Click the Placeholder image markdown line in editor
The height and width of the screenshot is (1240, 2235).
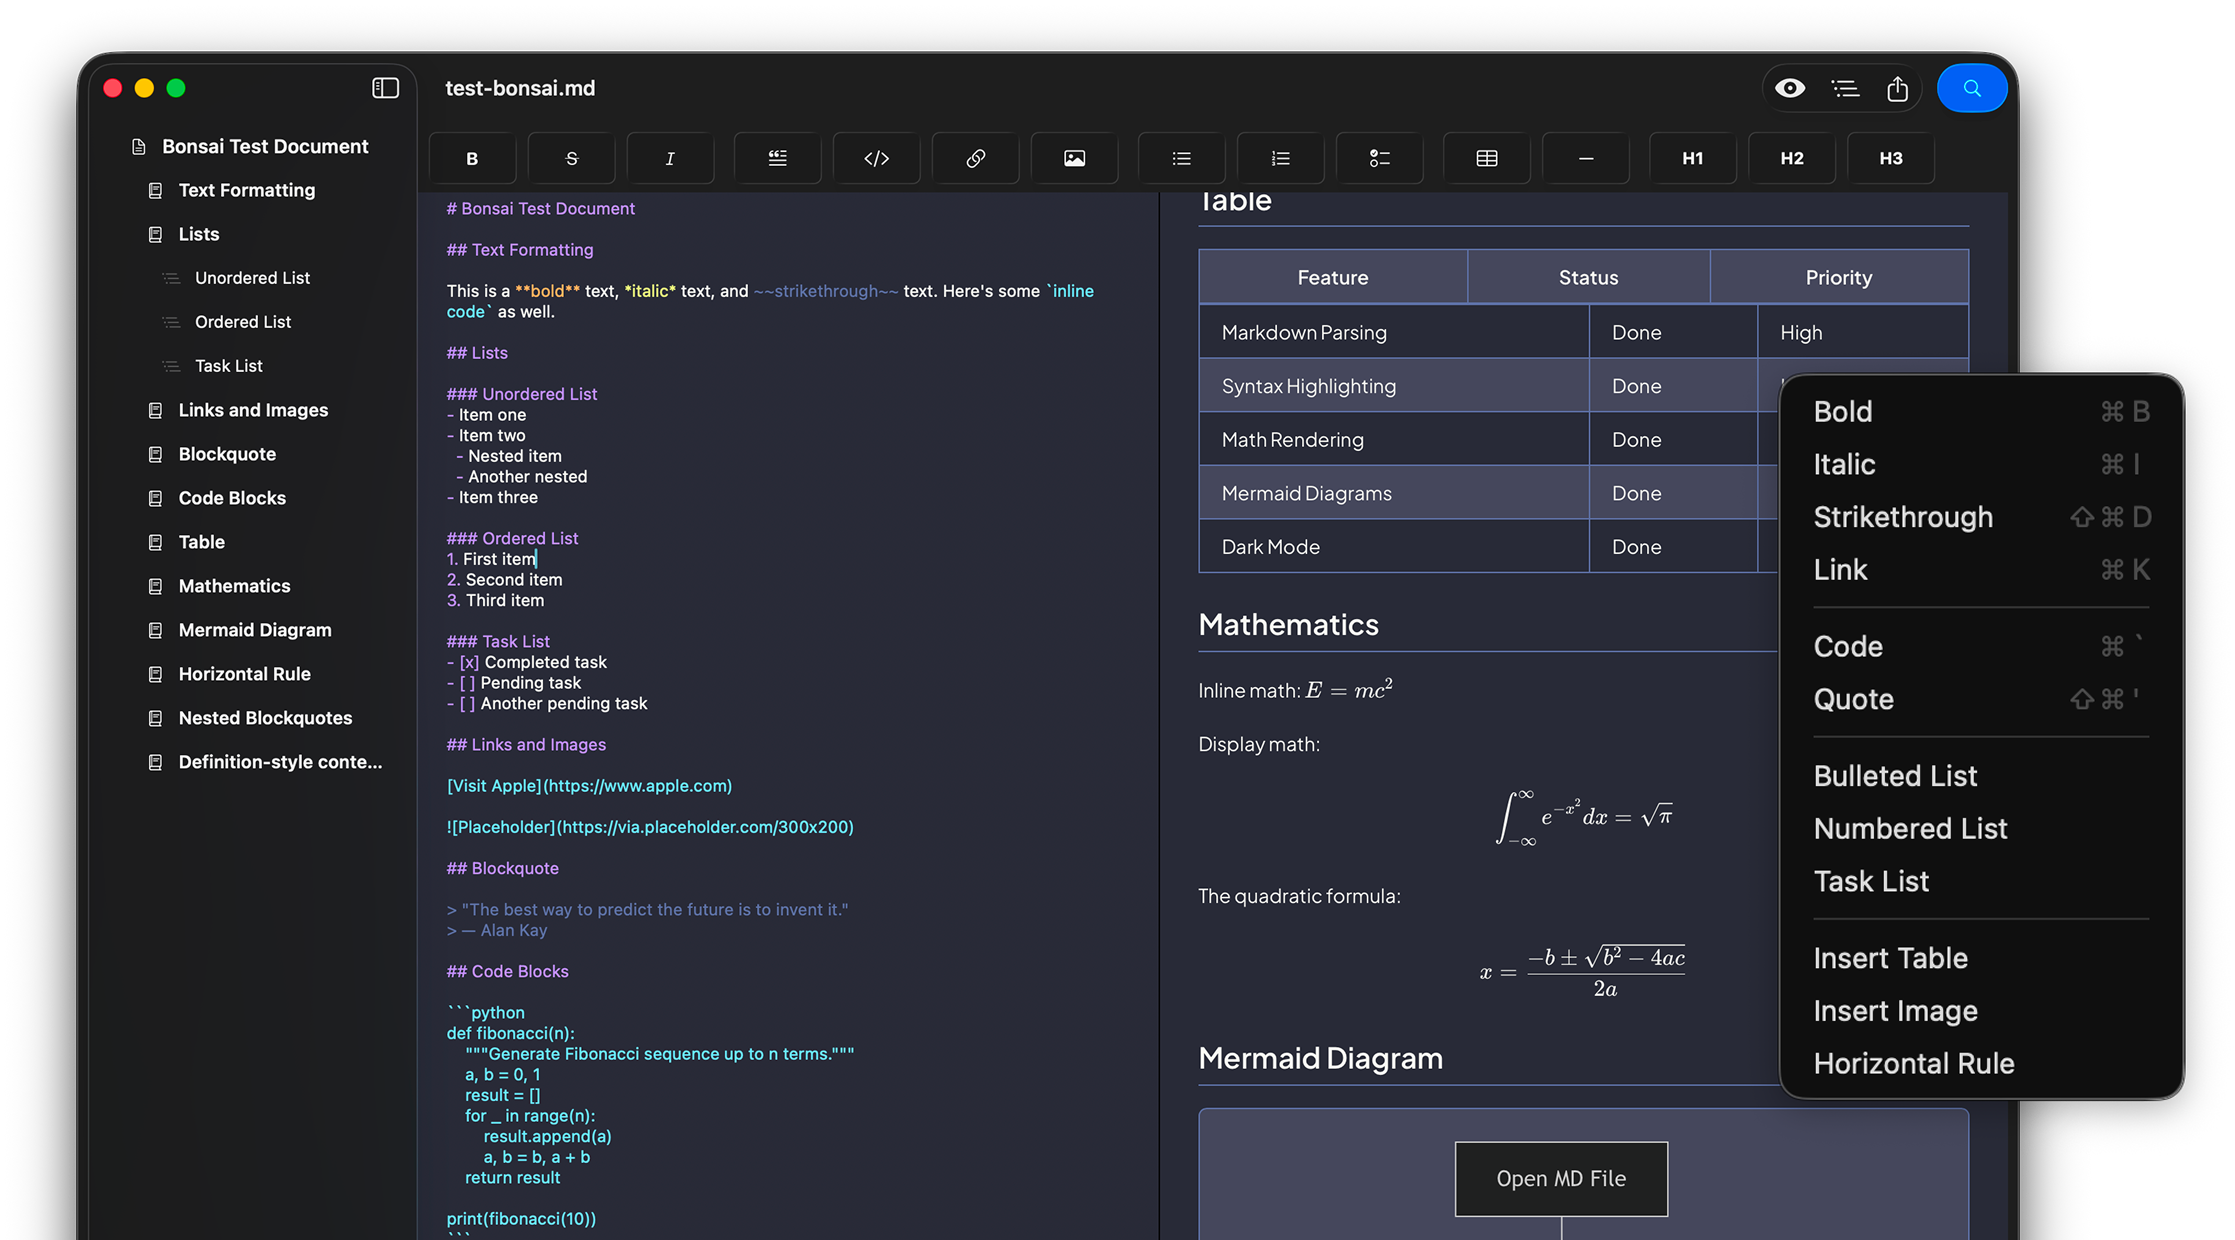pyautogui.click(x=650, y=827)
